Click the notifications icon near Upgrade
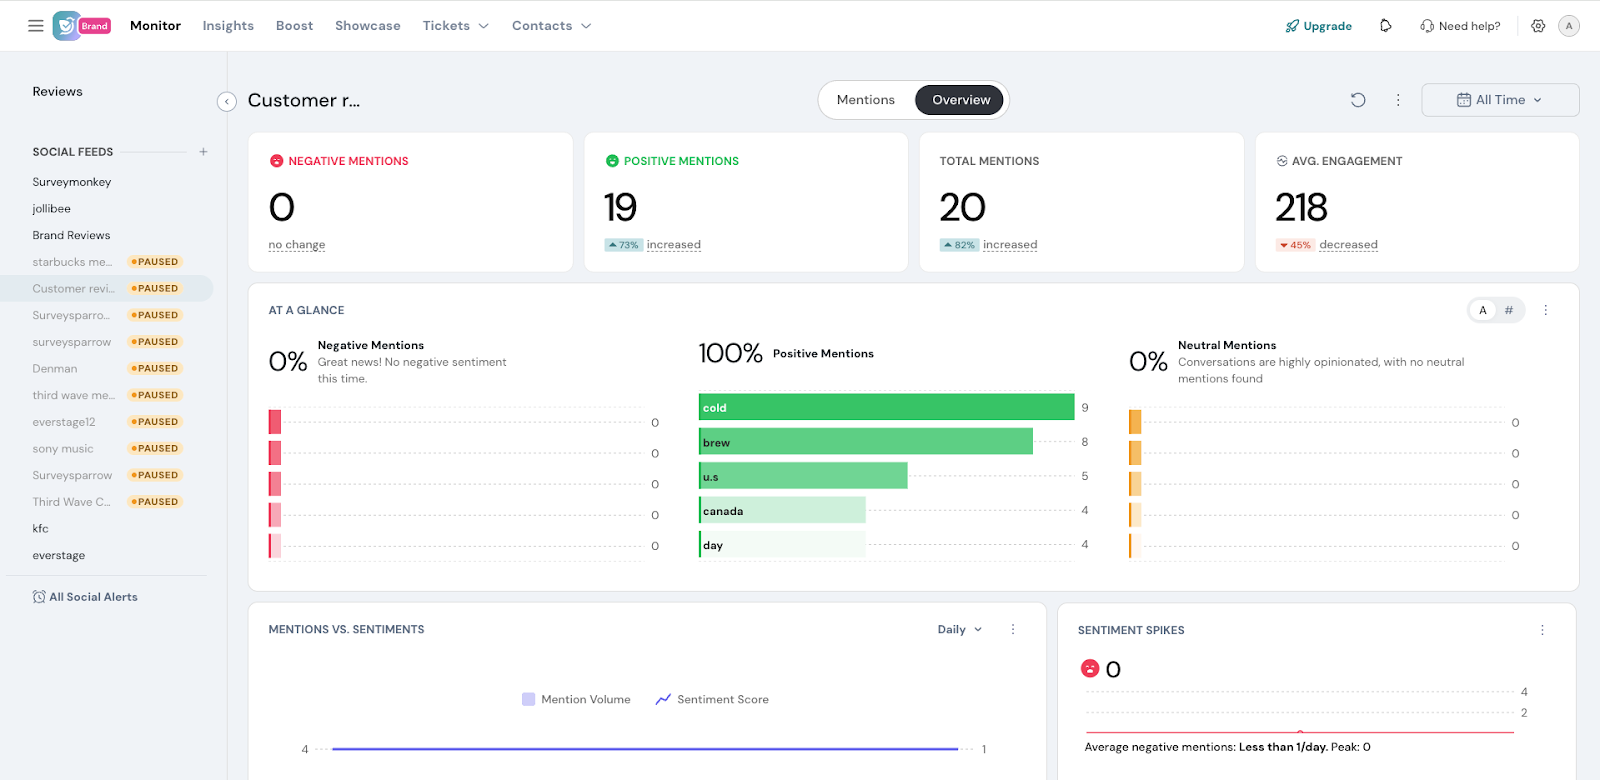Screen dimensions: 1600x780 click(x=1385, y=26)
